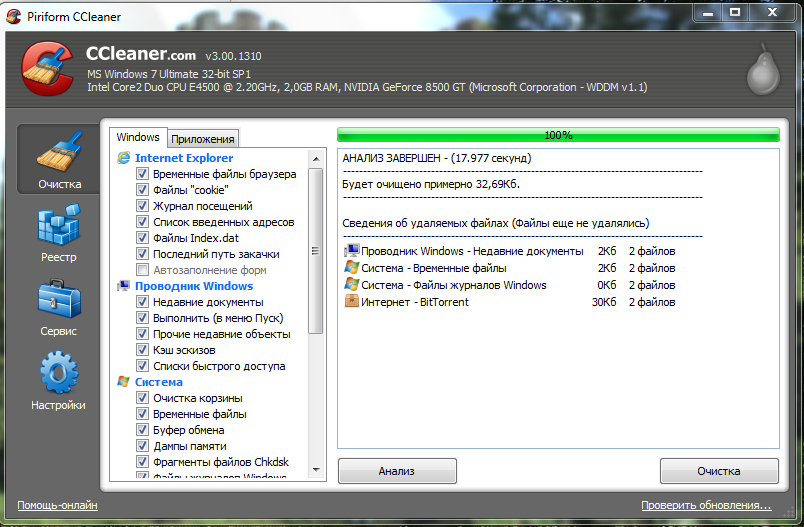This screenshot has height=527, width=804.
Task: Open the Помощь-онлайн link
Action: pos(57,505)
